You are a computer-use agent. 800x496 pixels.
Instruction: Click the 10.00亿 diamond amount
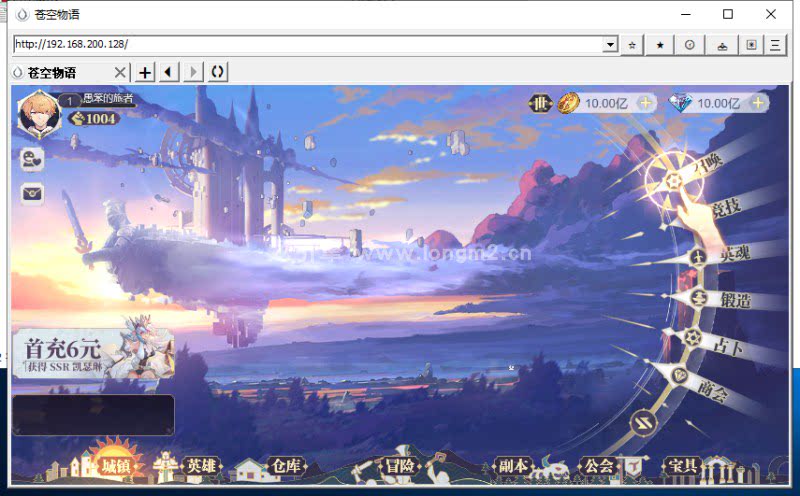(719, 104)
